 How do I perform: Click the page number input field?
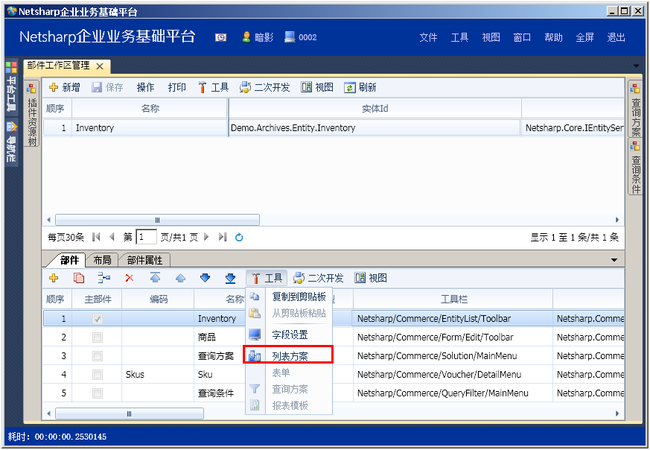tap(146, 237)
